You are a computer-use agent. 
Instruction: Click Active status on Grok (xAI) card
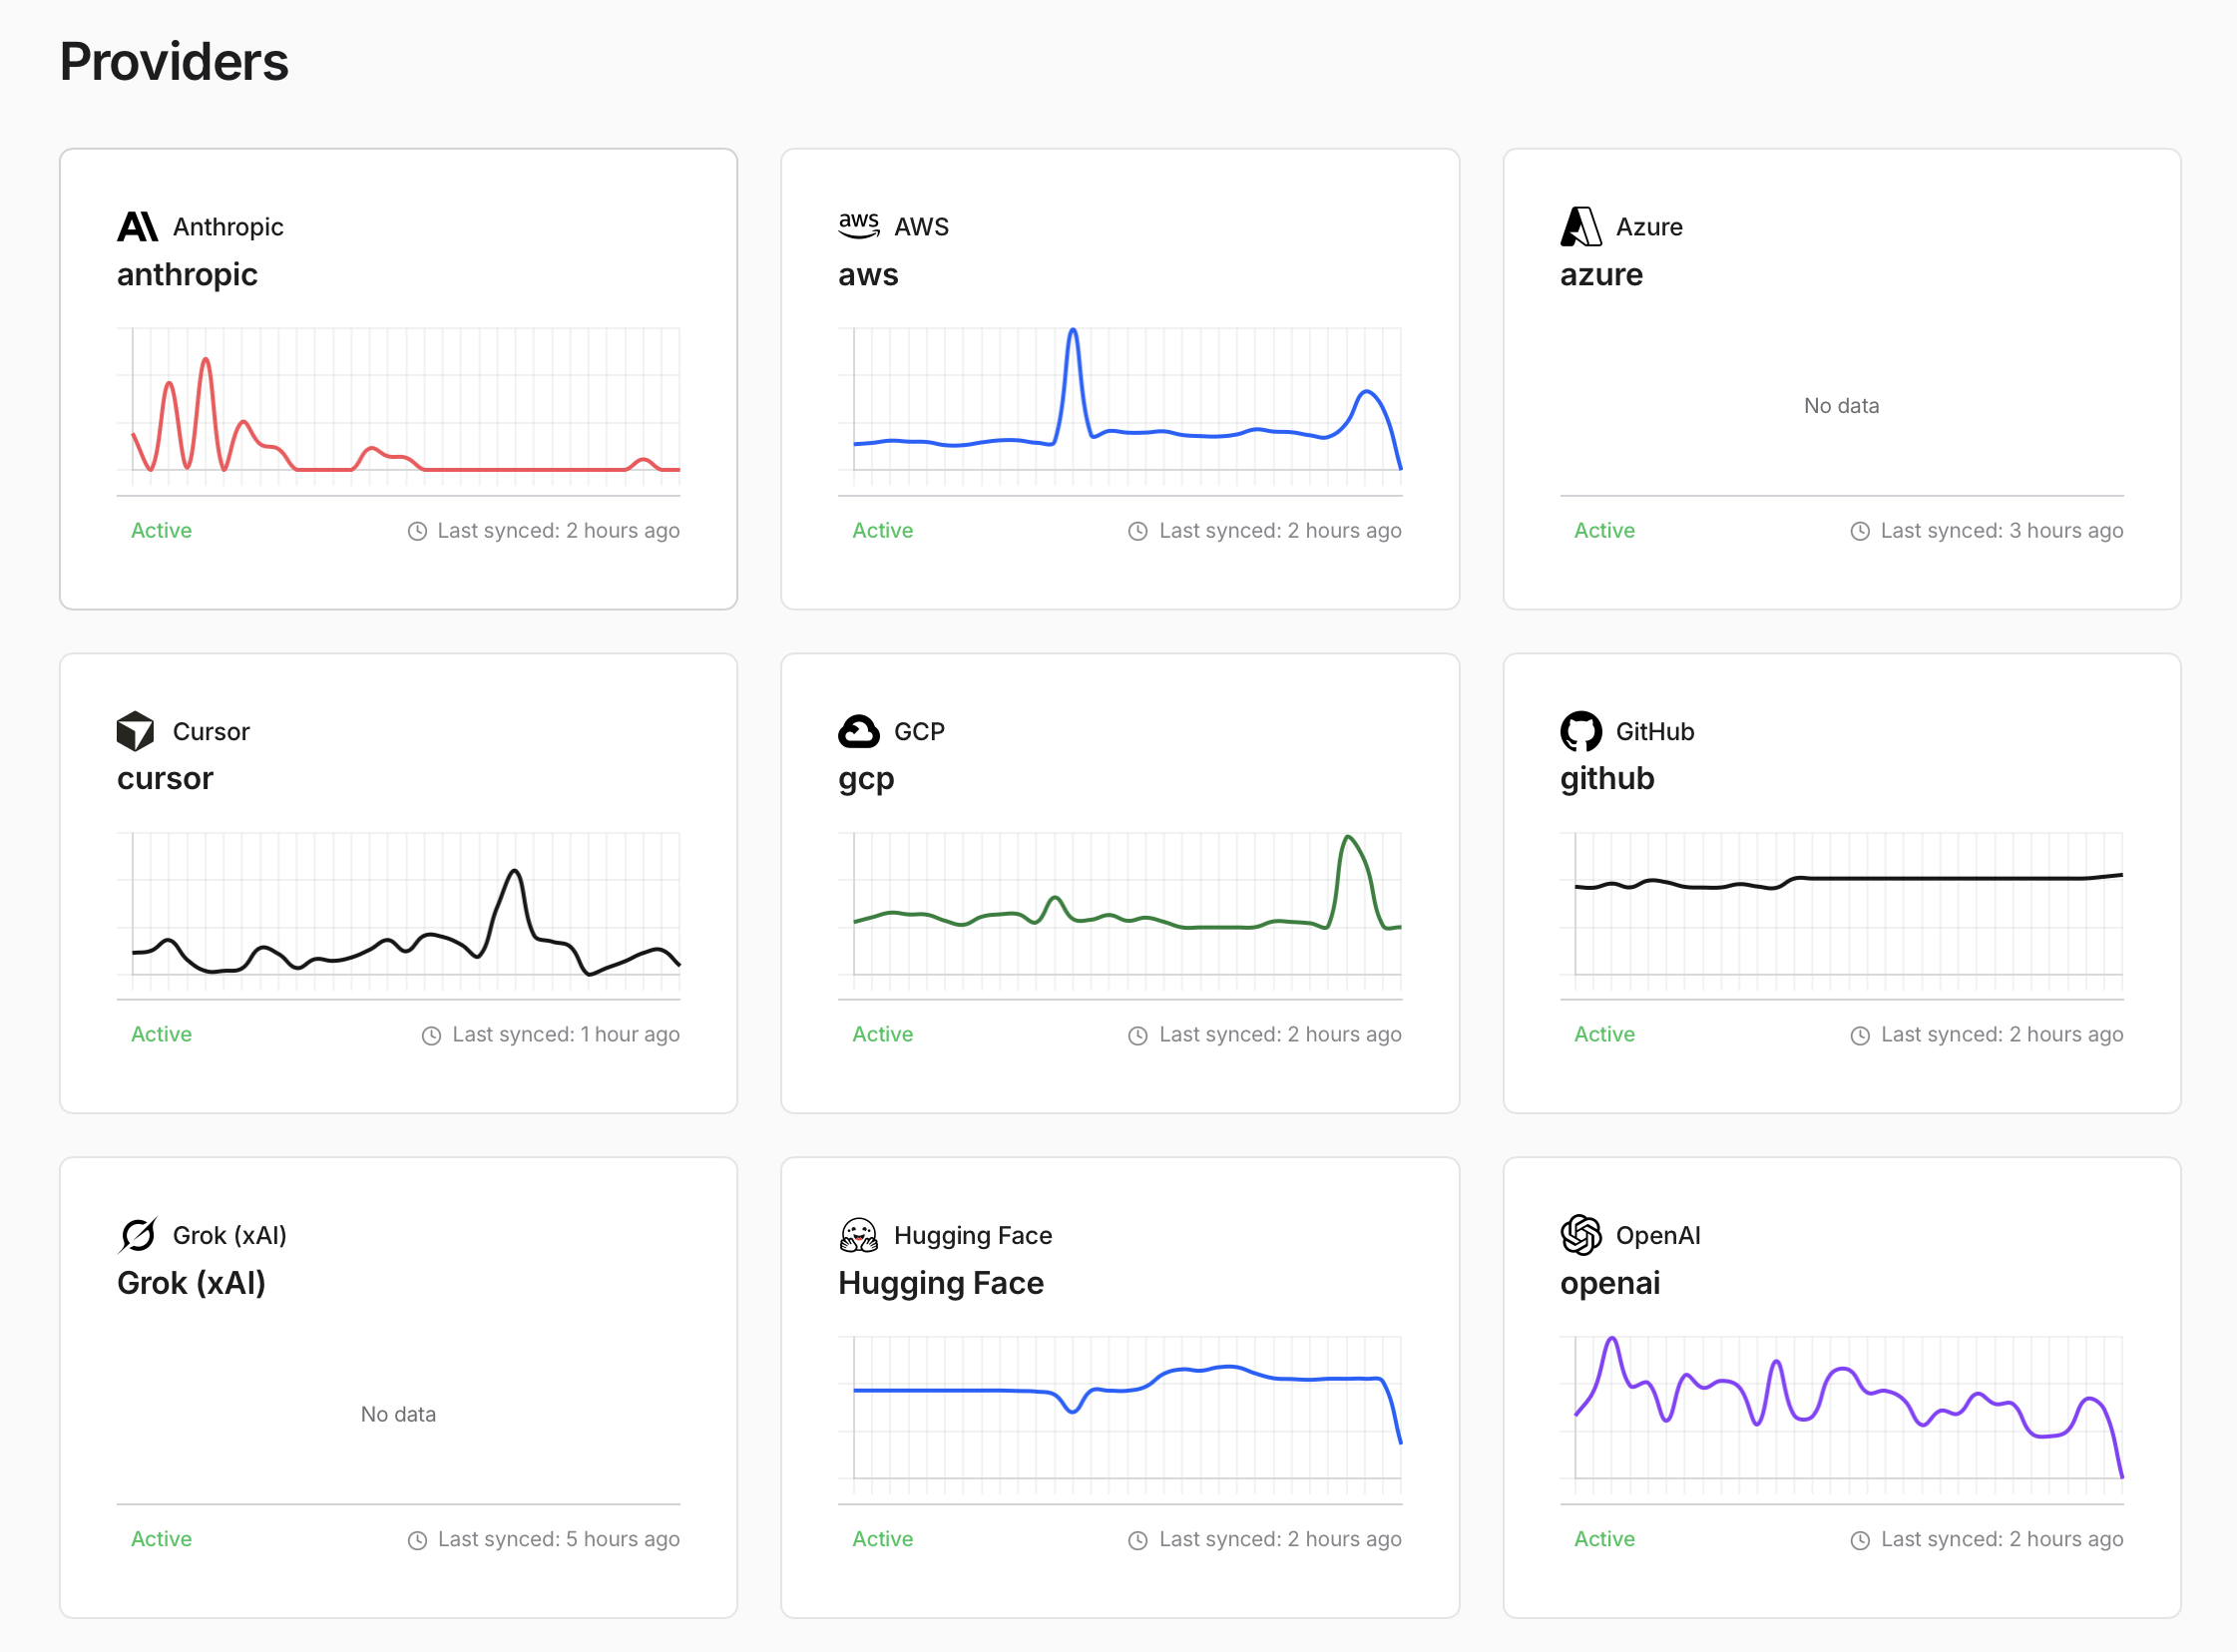tap(161, 1538)
